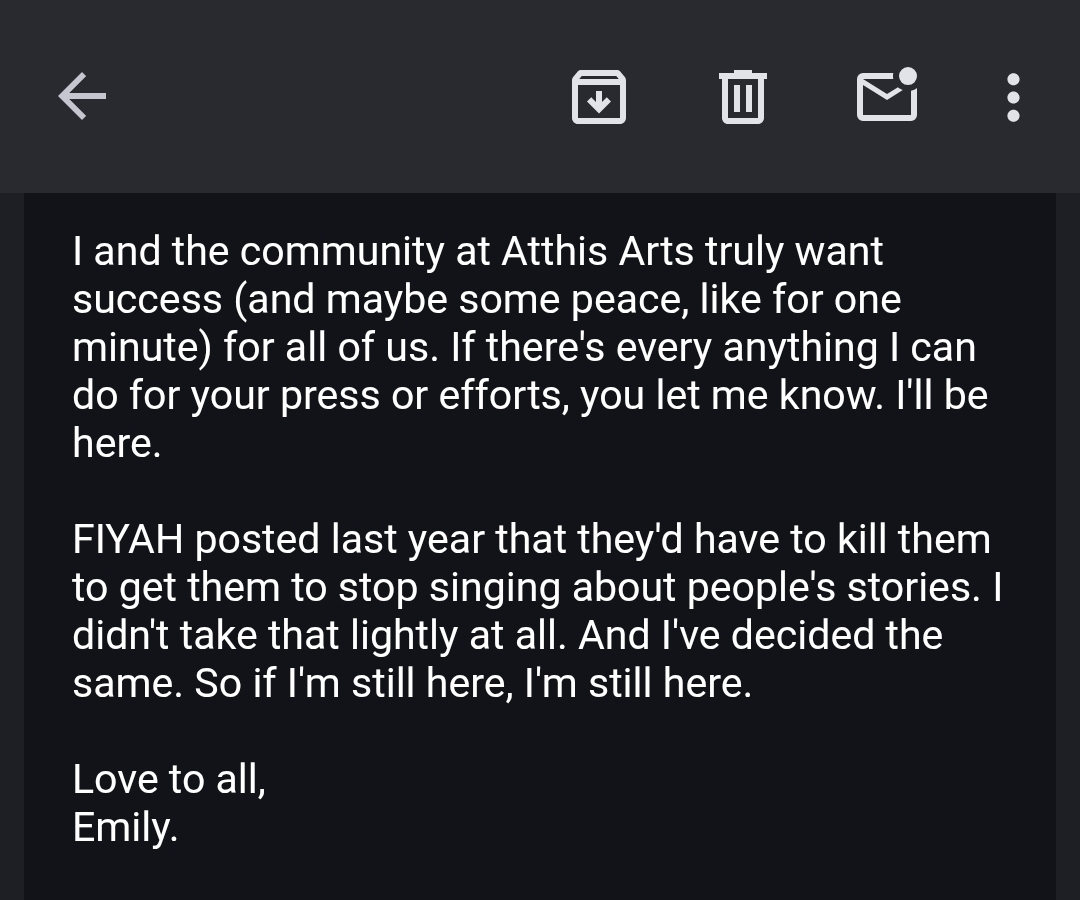Tap the word "FIYAH" in the message
This screenshot has height=900, width=1080.
(x=127, y=540)
